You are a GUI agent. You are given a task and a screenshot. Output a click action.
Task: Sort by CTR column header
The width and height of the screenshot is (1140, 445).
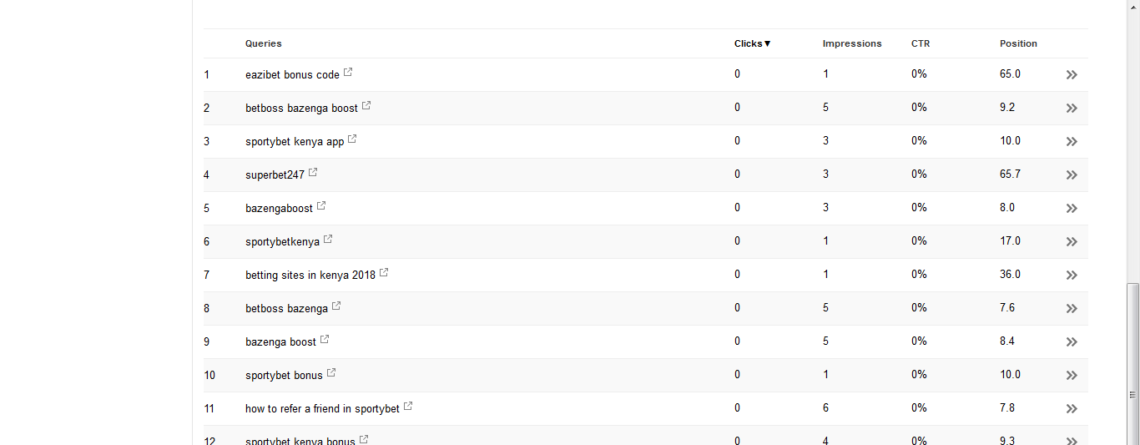pos(920,44)
